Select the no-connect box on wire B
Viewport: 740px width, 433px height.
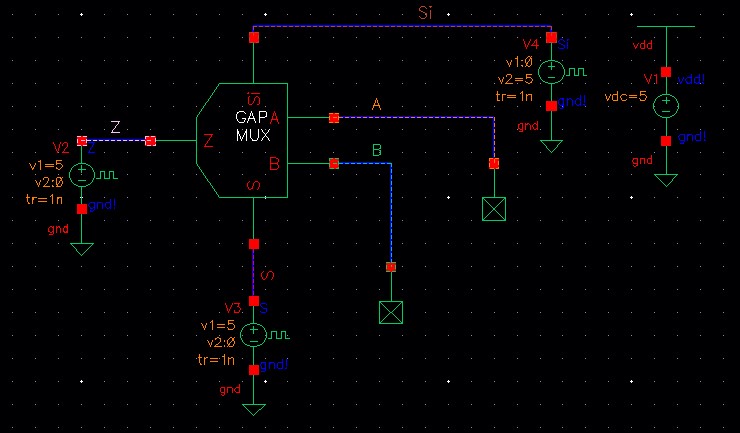pyautogui.click(x=391, y=312)
